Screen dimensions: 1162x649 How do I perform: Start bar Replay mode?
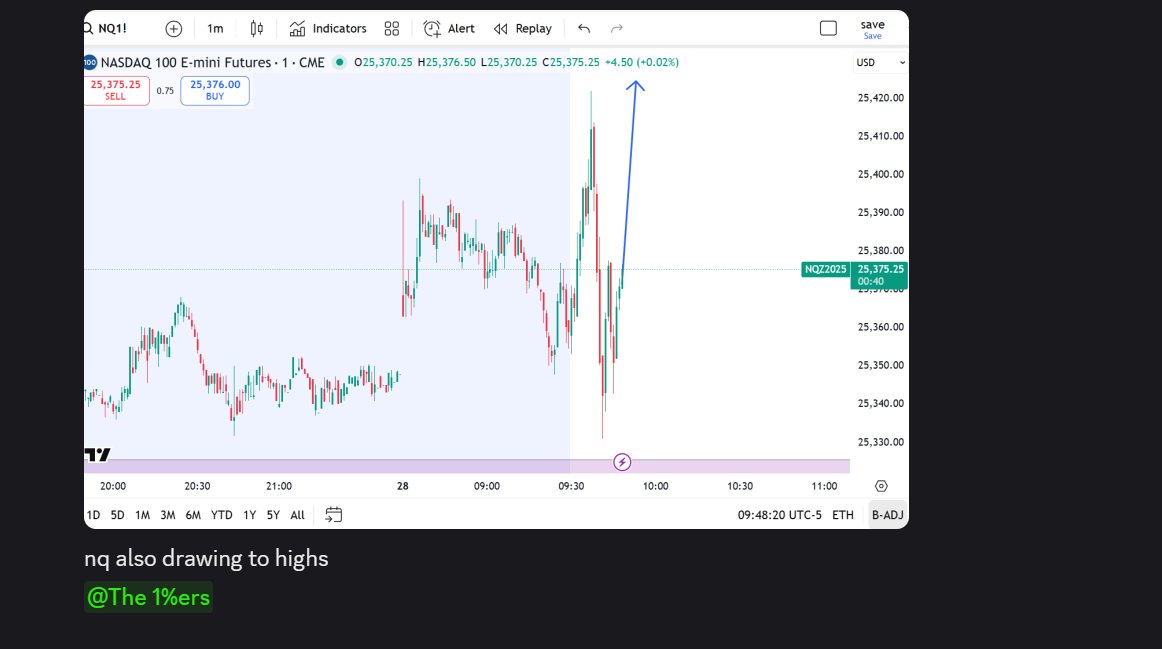(x=523, y=29)
